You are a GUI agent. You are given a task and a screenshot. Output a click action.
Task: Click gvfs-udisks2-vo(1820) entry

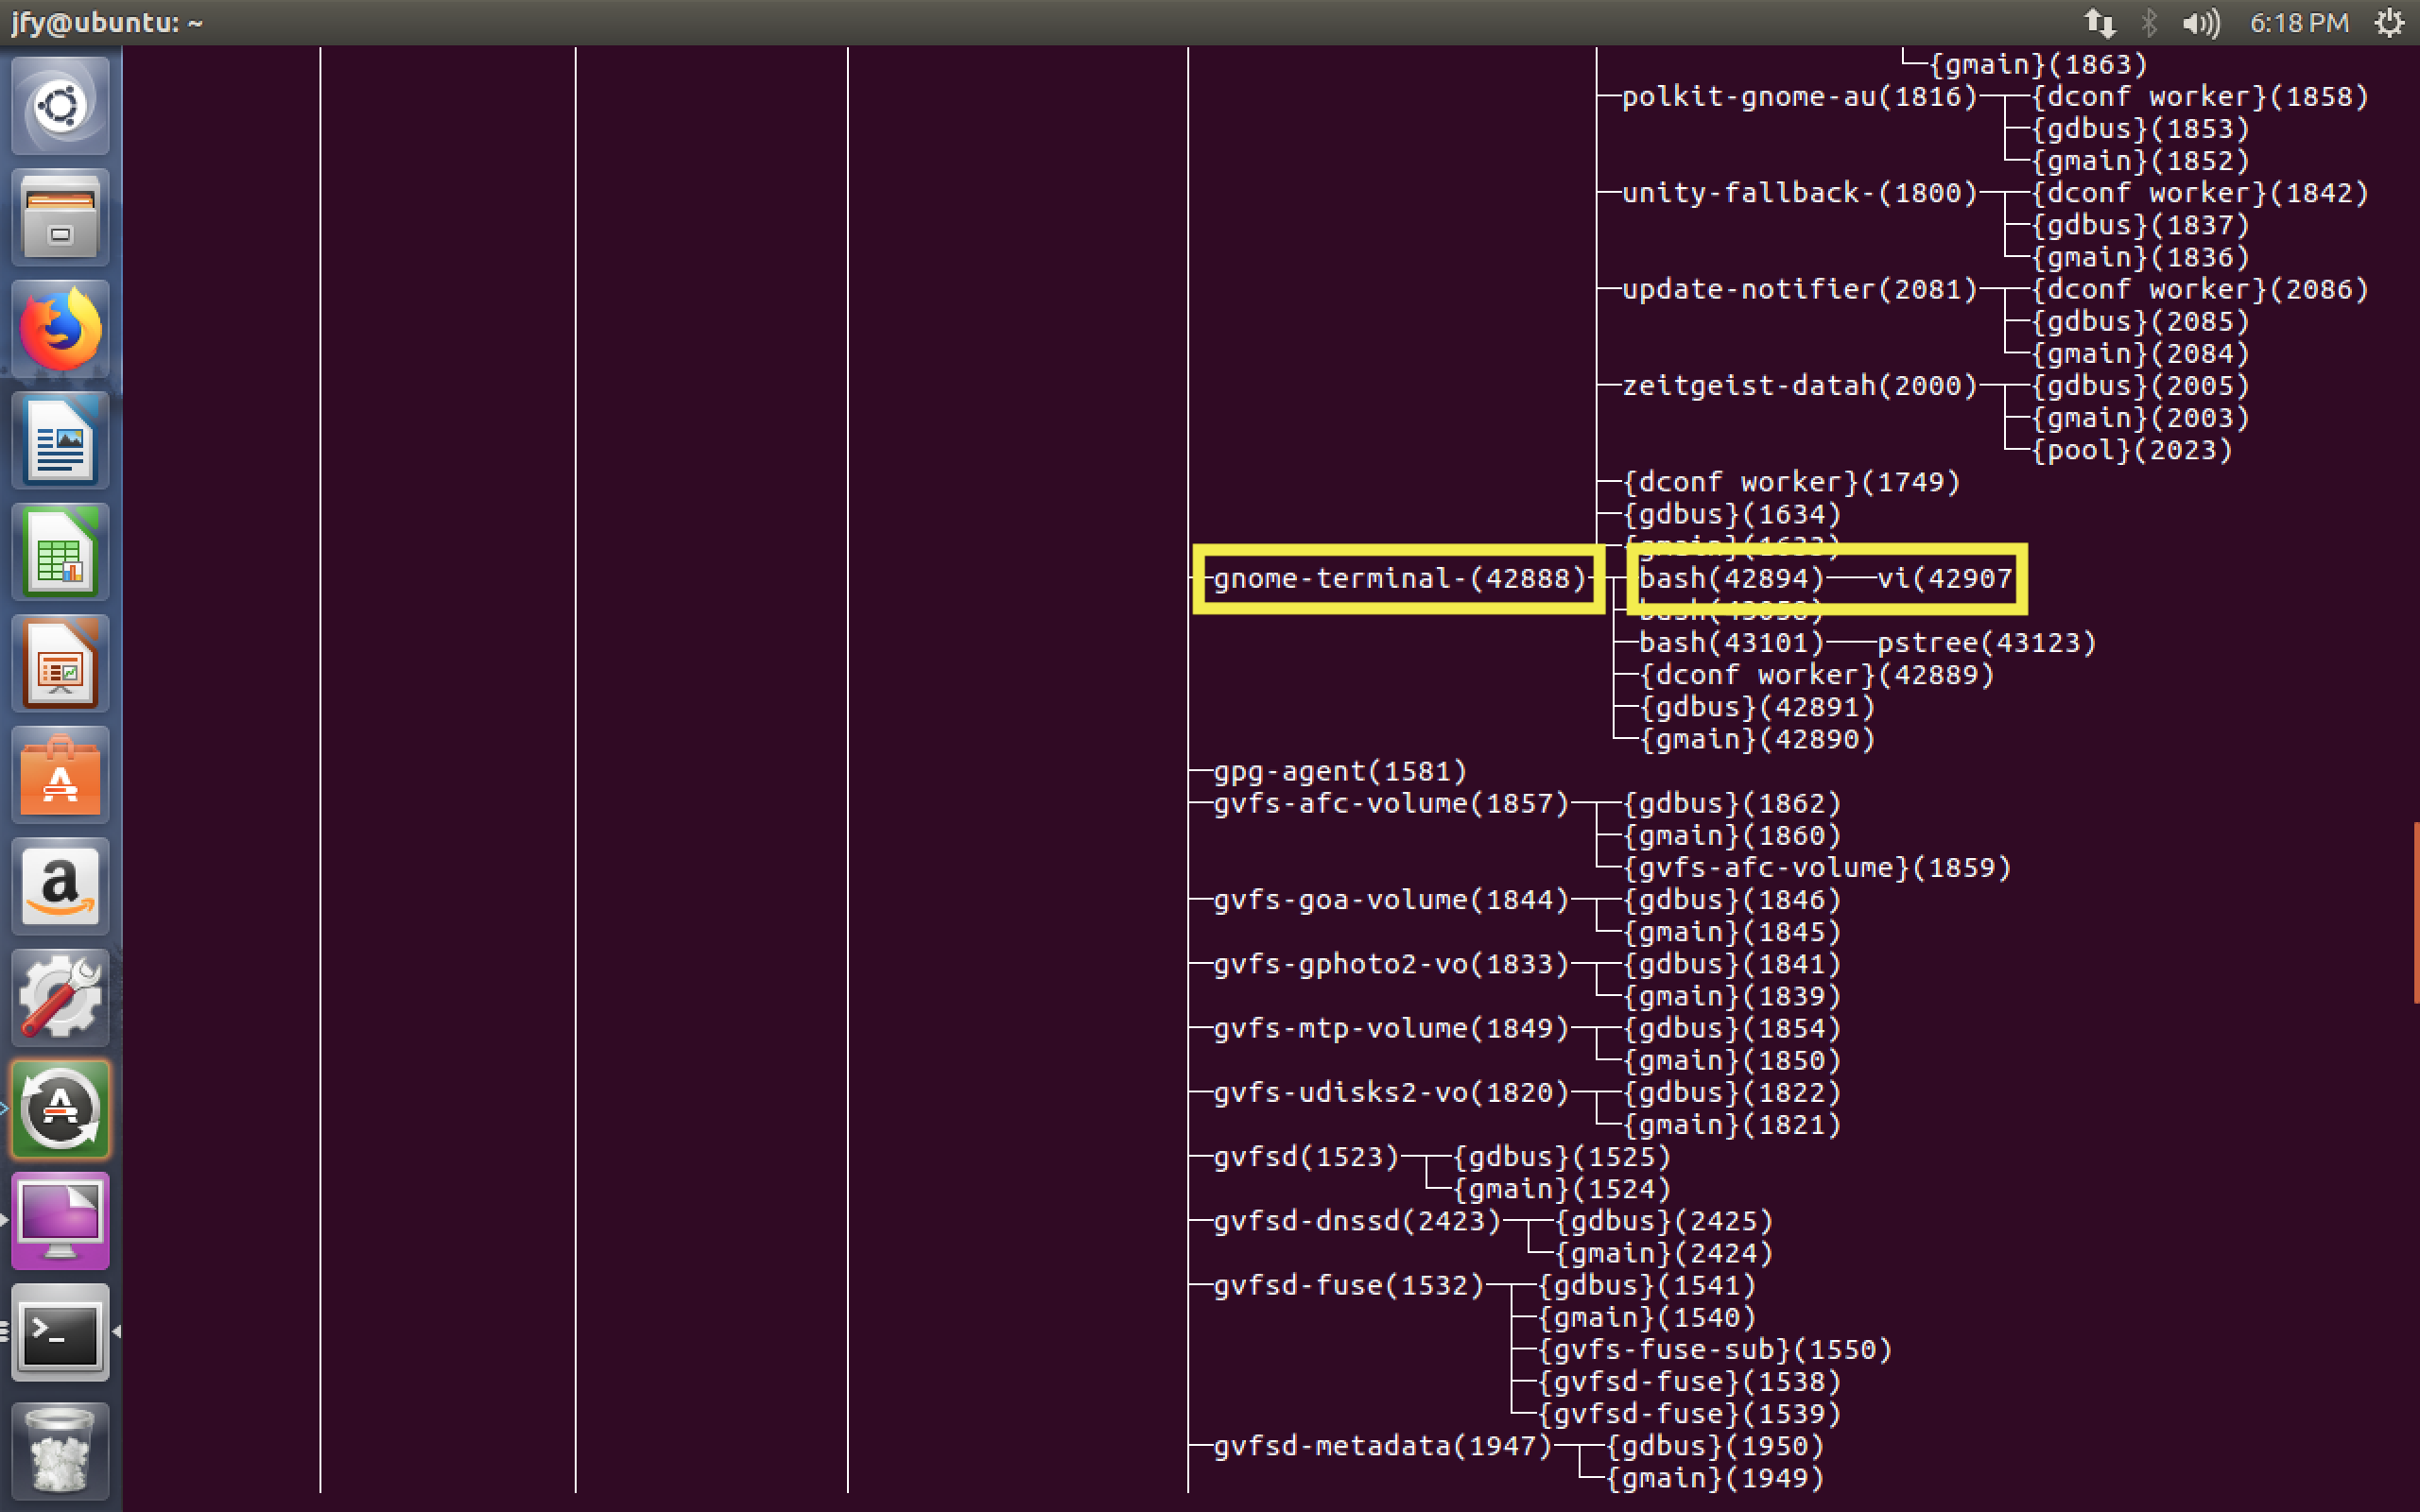tap(1391, 1092)
